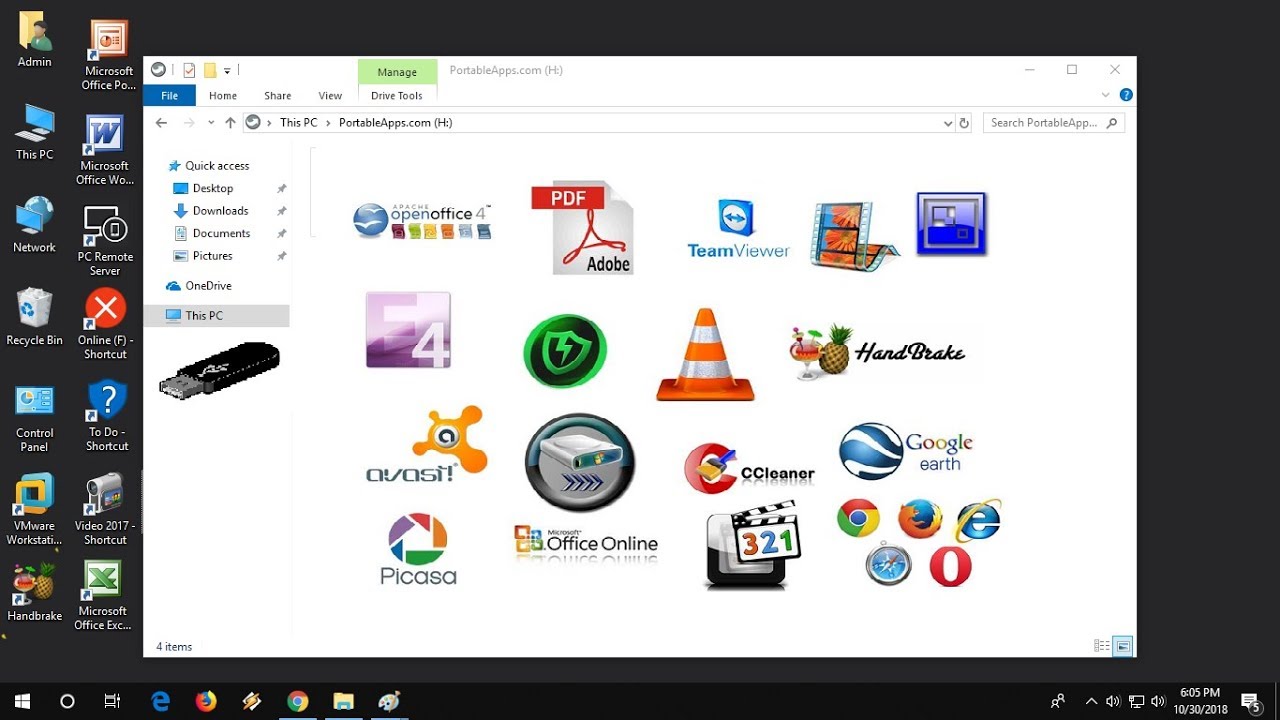Select the Online (F) shortcut on desktop
This screenshot has width=1280, height=720.
[x=105, y=325]
